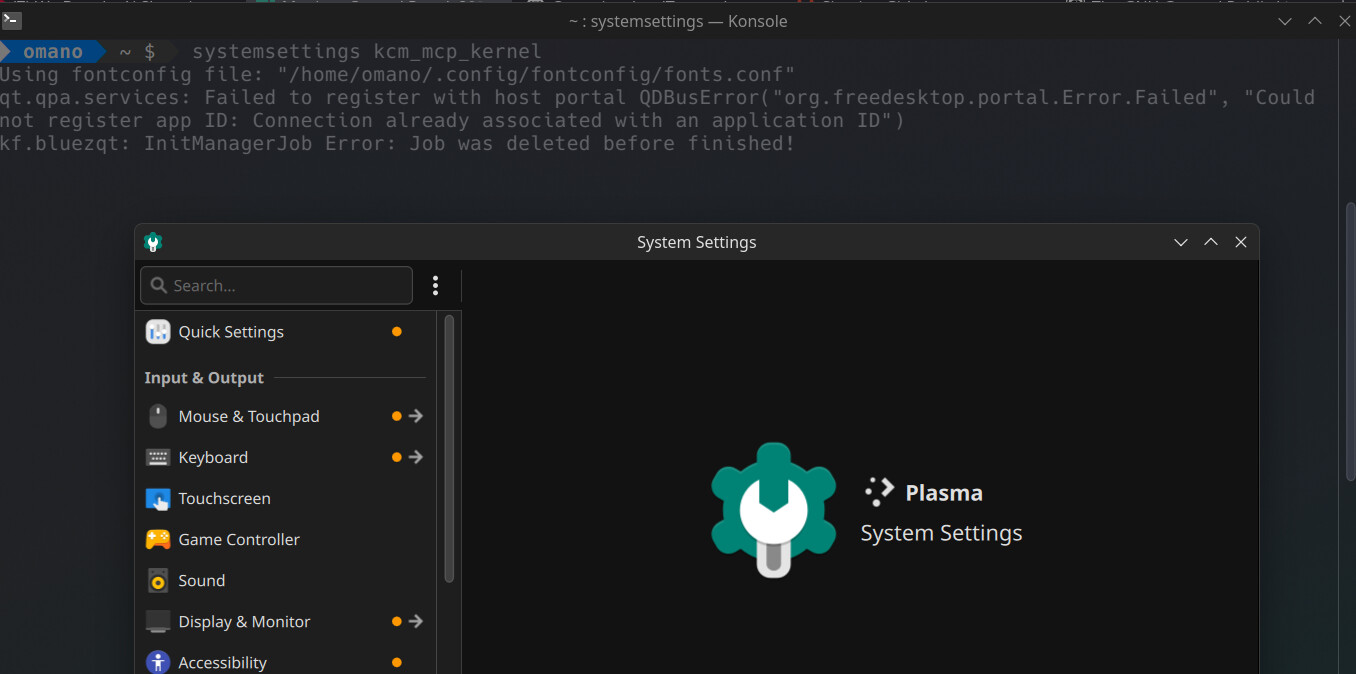This screenshot has width=1356, height=674.
Task: Select the Touchscreen icon
Action: [x=158, y=498]
